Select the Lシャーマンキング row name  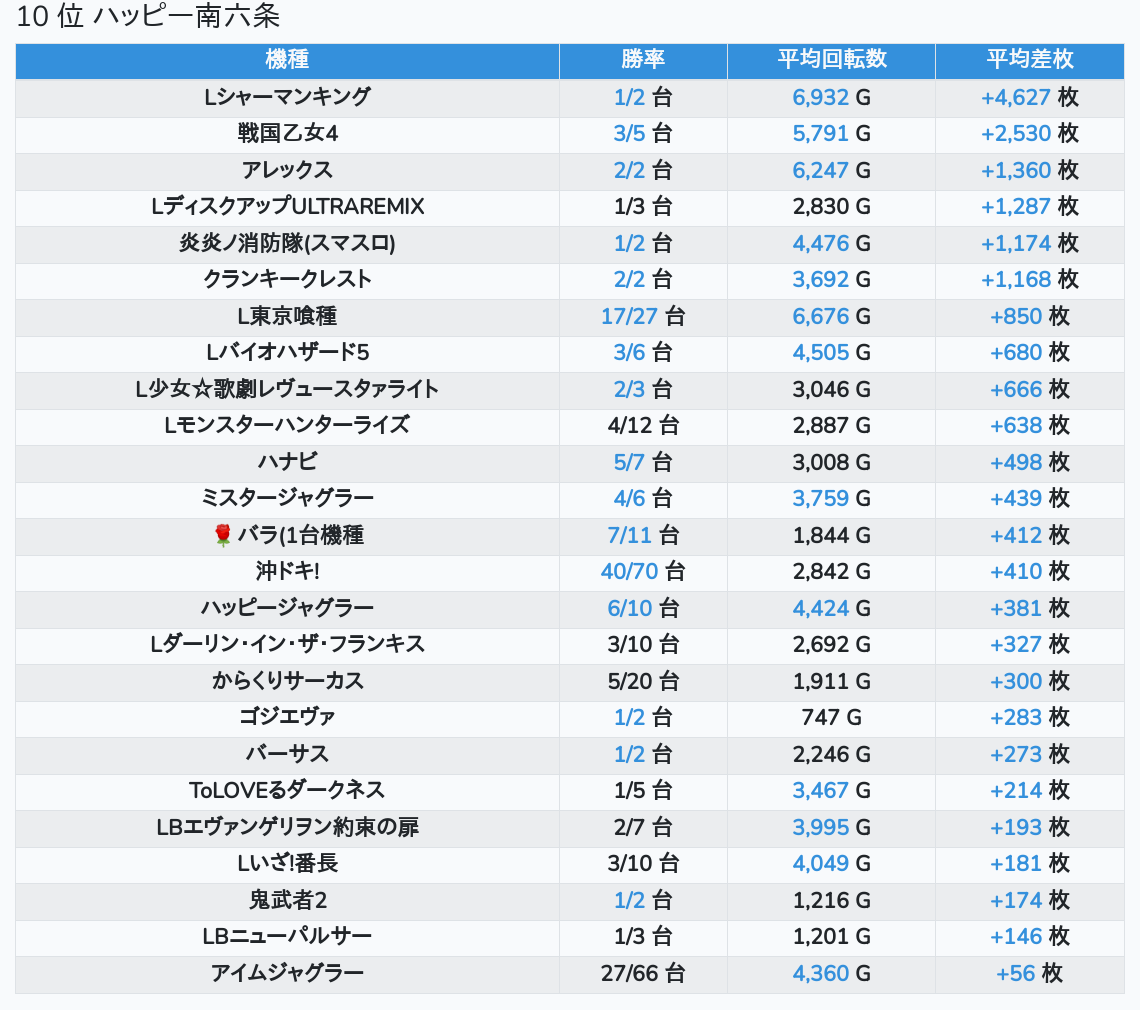click(x=287, y=97)
